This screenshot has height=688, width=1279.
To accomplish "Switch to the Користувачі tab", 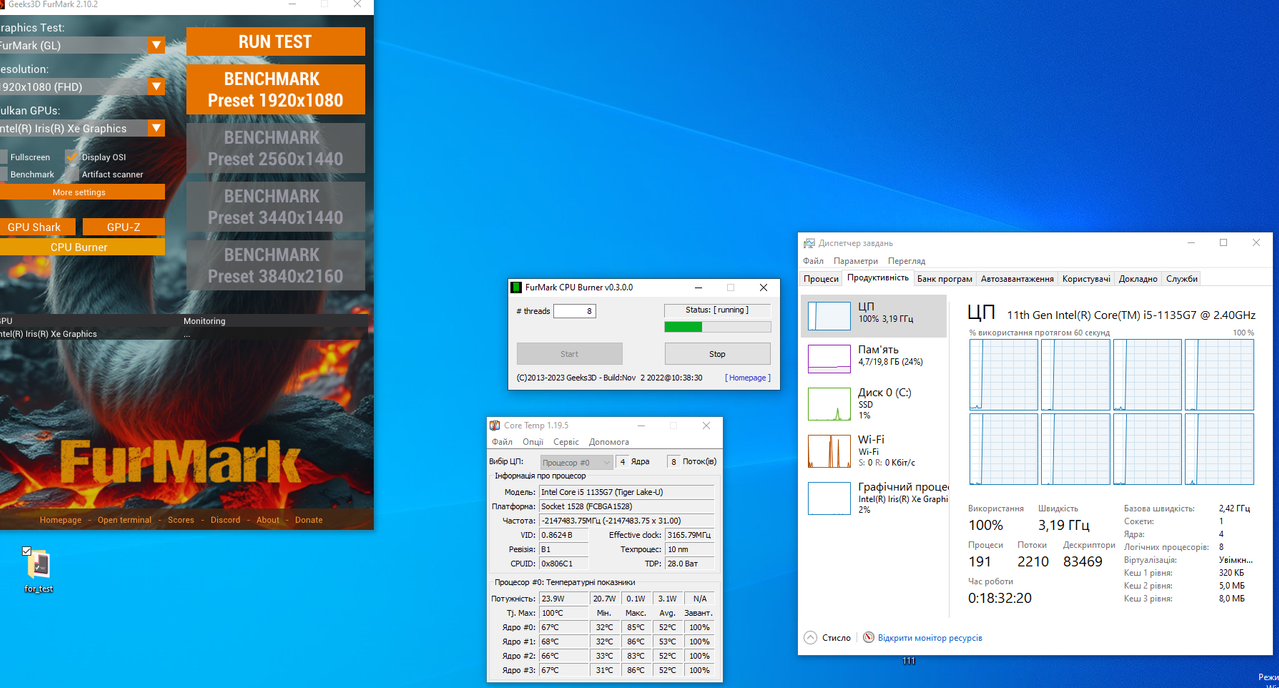I will point(1086,279).
